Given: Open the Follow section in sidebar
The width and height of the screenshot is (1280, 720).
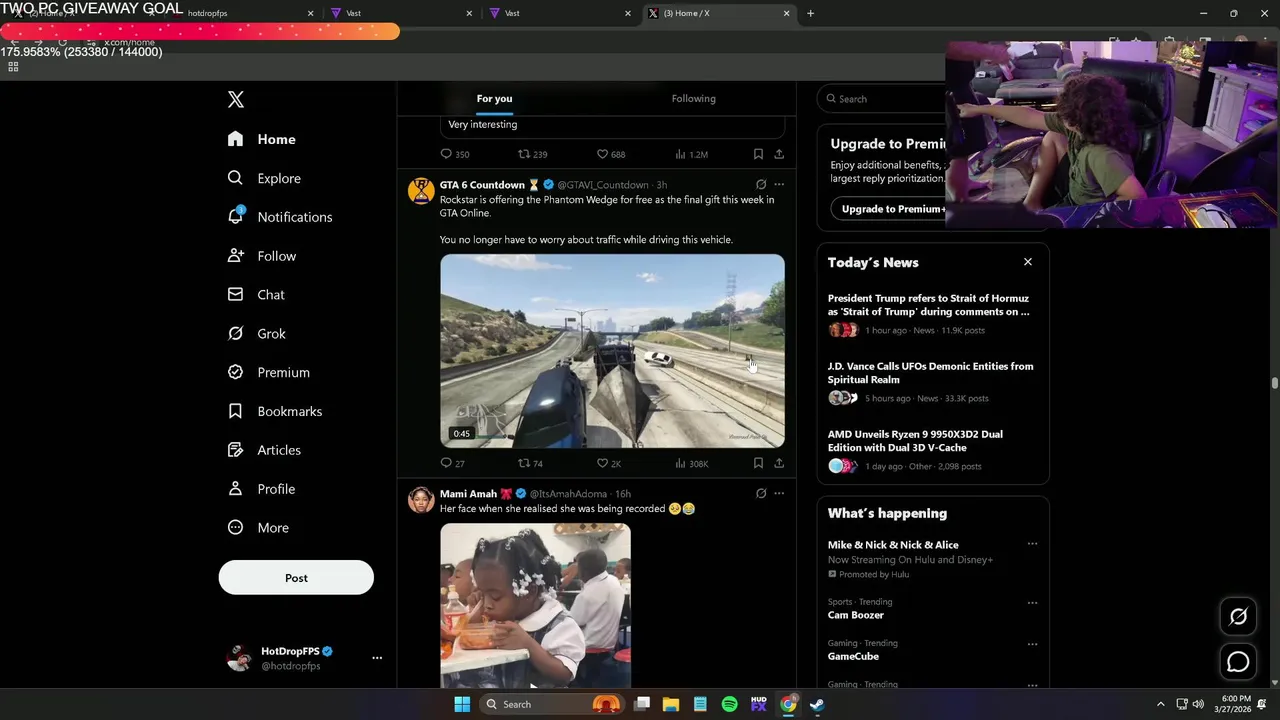Looking at the screenshot, I should point(261,256).
